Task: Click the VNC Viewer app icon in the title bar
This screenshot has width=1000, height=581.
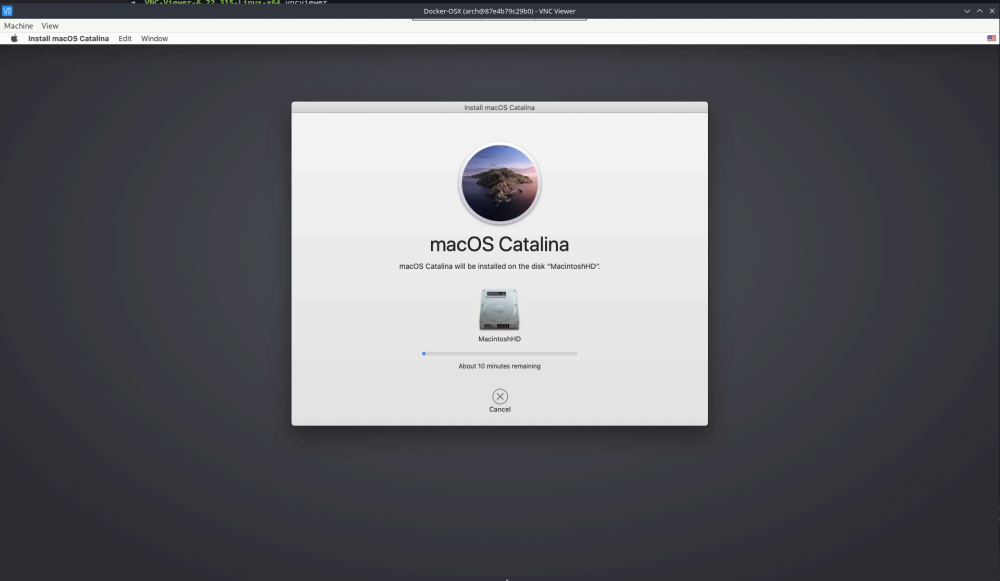Action: pyautogui.click(x=7, y=11)
